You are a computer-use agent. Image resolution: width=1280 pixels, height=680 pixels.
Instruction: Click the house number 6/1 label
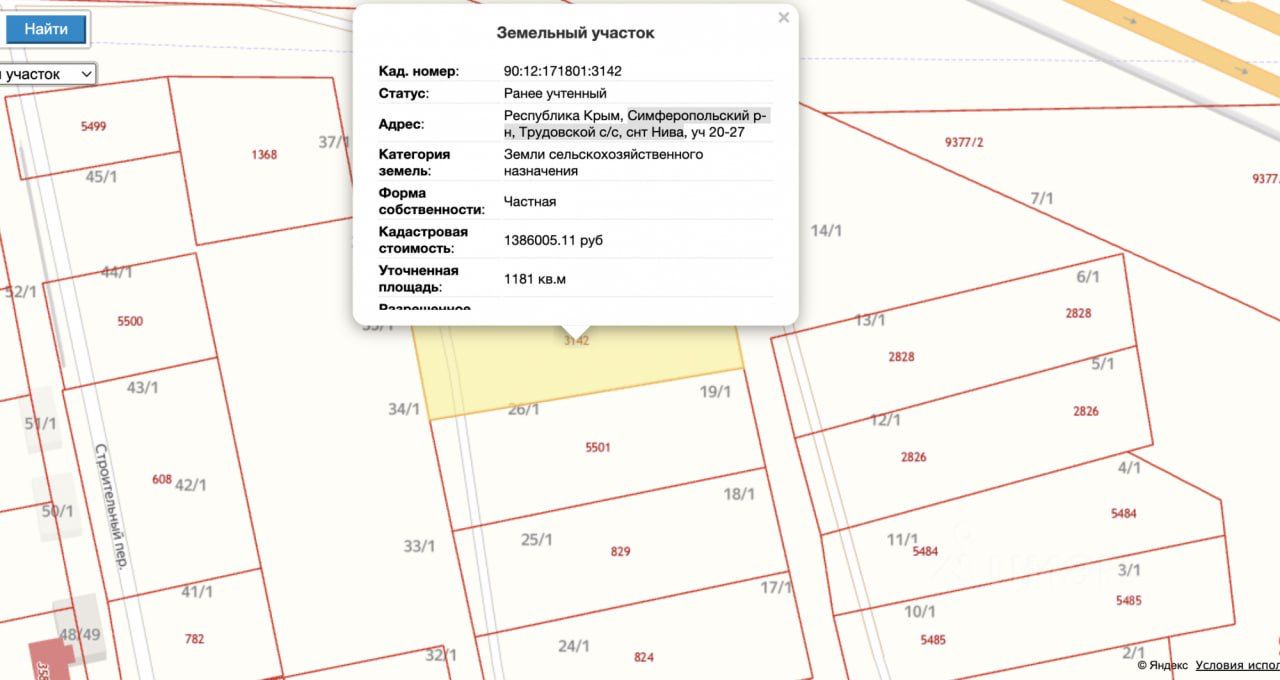(1088, 277)
